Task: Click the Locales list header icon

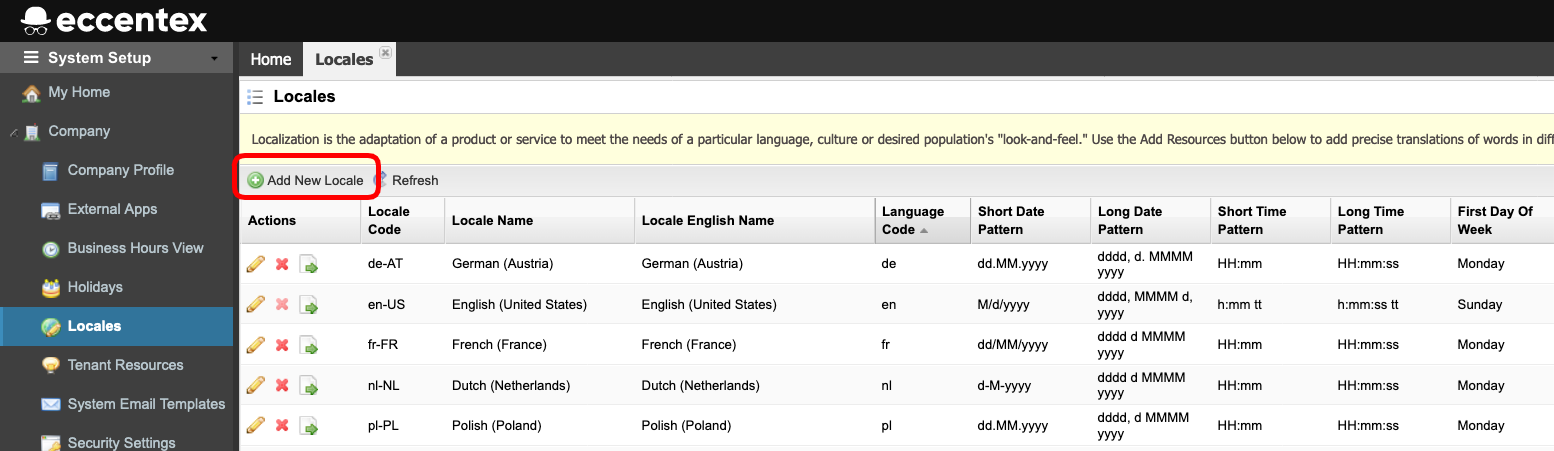Action: (255, 97)
